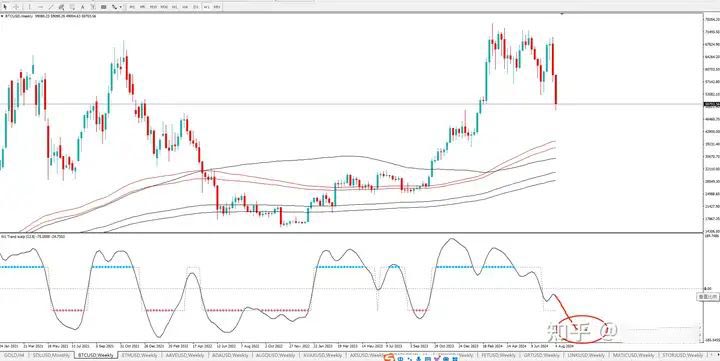The width and height of the screenshot is (720, 361).
Task: Click the 3 Sep 2023 date label
Action: click(420, 345)
